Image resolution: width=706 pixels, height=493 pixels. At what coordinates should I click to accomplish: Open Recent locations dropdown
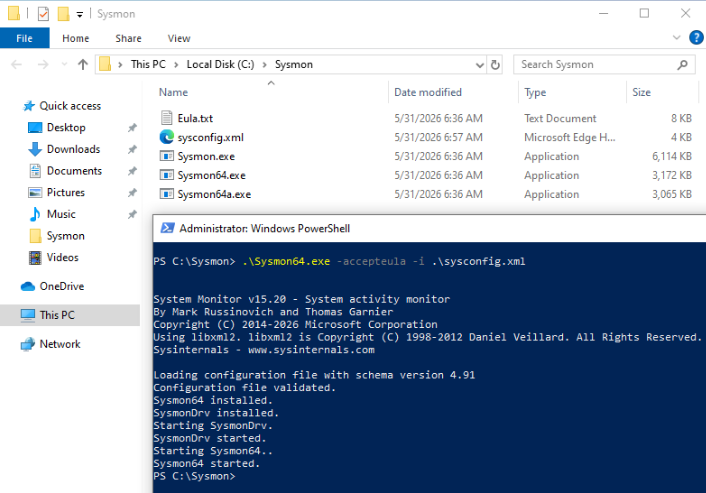pyautogui.click(x=64, y=64)
